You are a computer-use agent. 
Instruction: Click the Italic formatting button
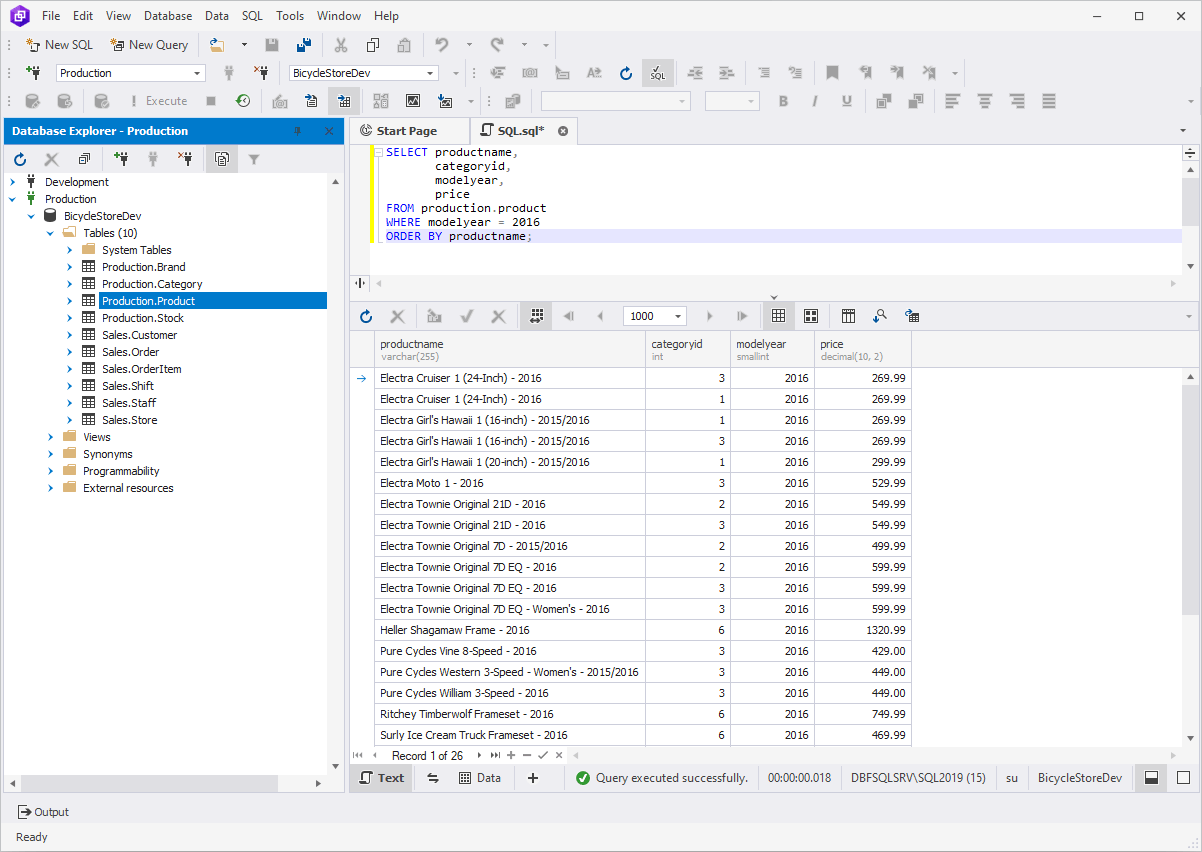point(815,101)
